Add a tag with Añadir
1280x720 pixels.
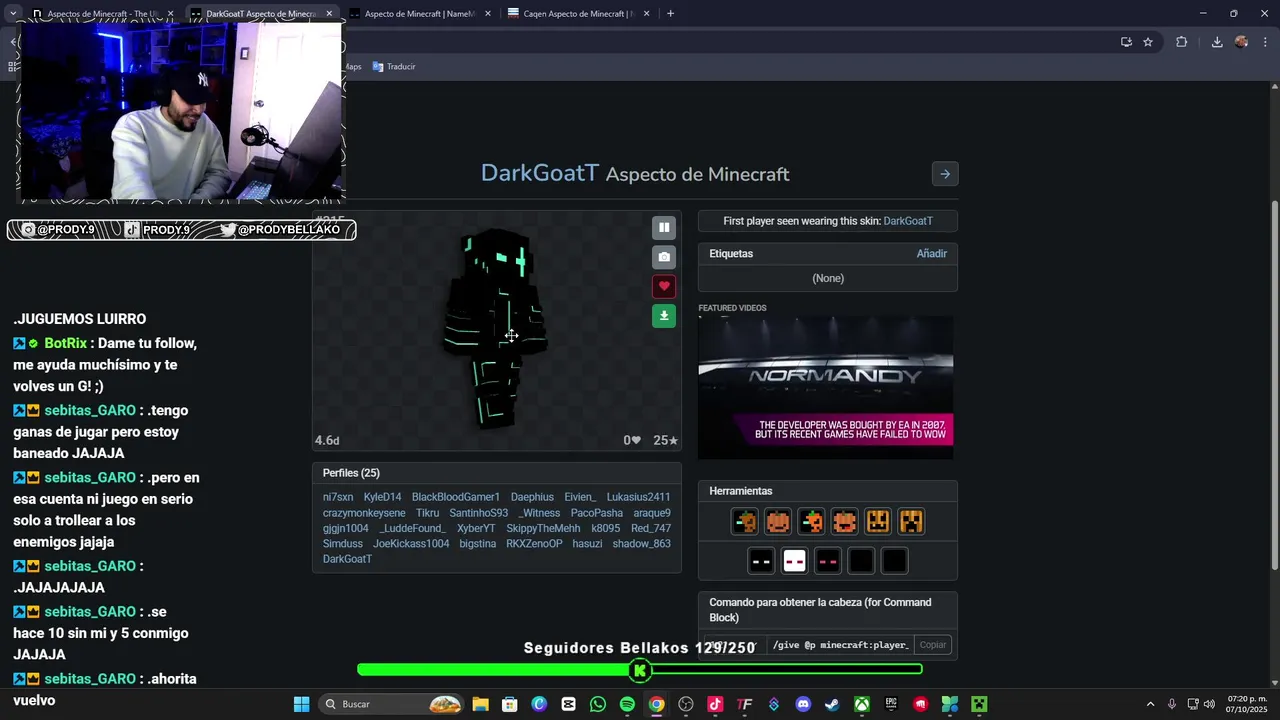[932, 254]
